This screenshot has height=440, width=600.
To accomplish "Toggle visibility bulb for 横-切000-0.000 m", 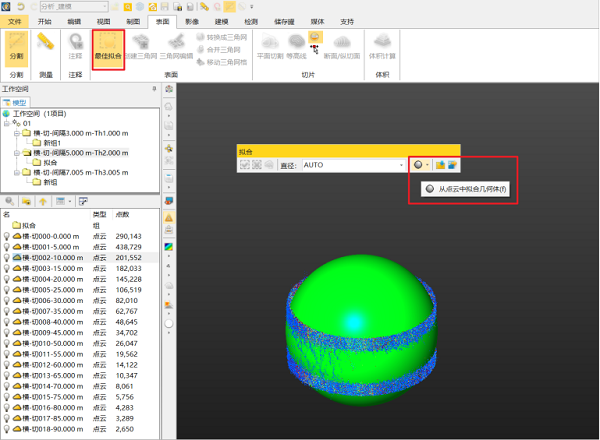I will point(7,236).
